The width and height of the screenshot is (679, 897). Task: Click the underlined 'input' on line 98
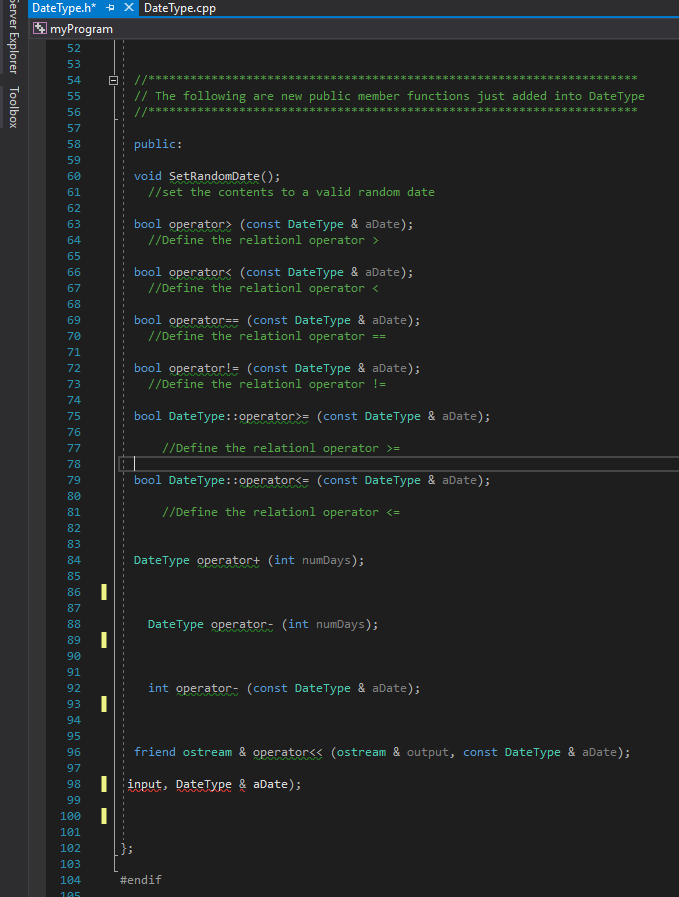click(x=145, y=784)
